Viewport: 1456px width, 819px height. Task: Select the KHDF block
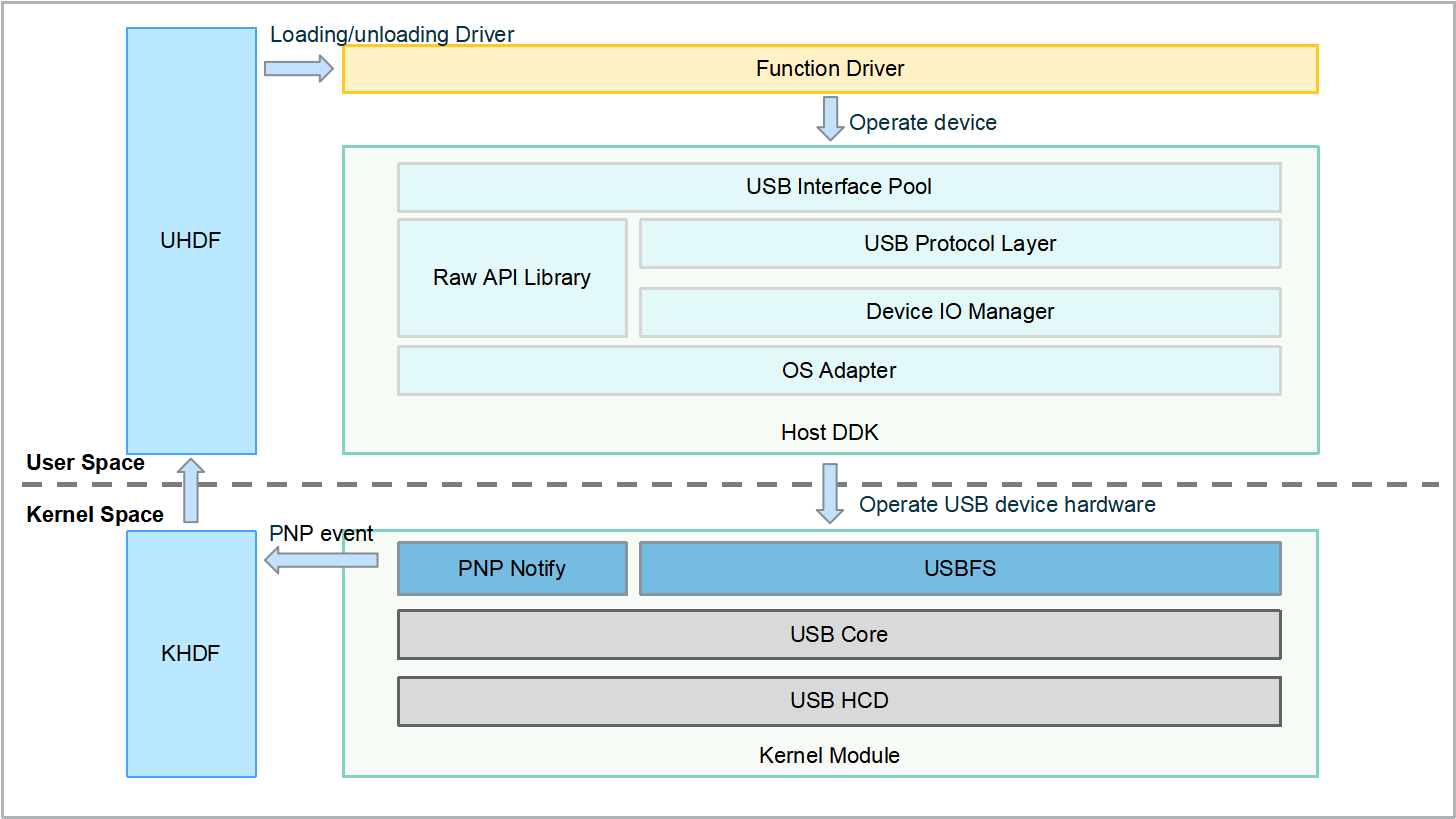[191, 654]
